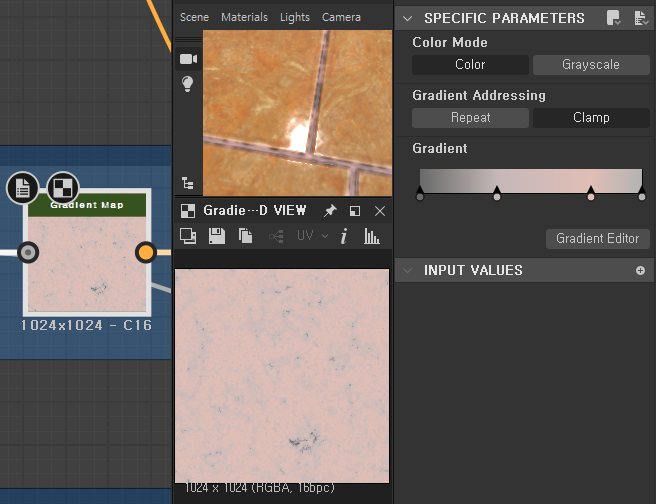Open the Camera menu
The image size is (656, 504).
[x=341, y=17]
